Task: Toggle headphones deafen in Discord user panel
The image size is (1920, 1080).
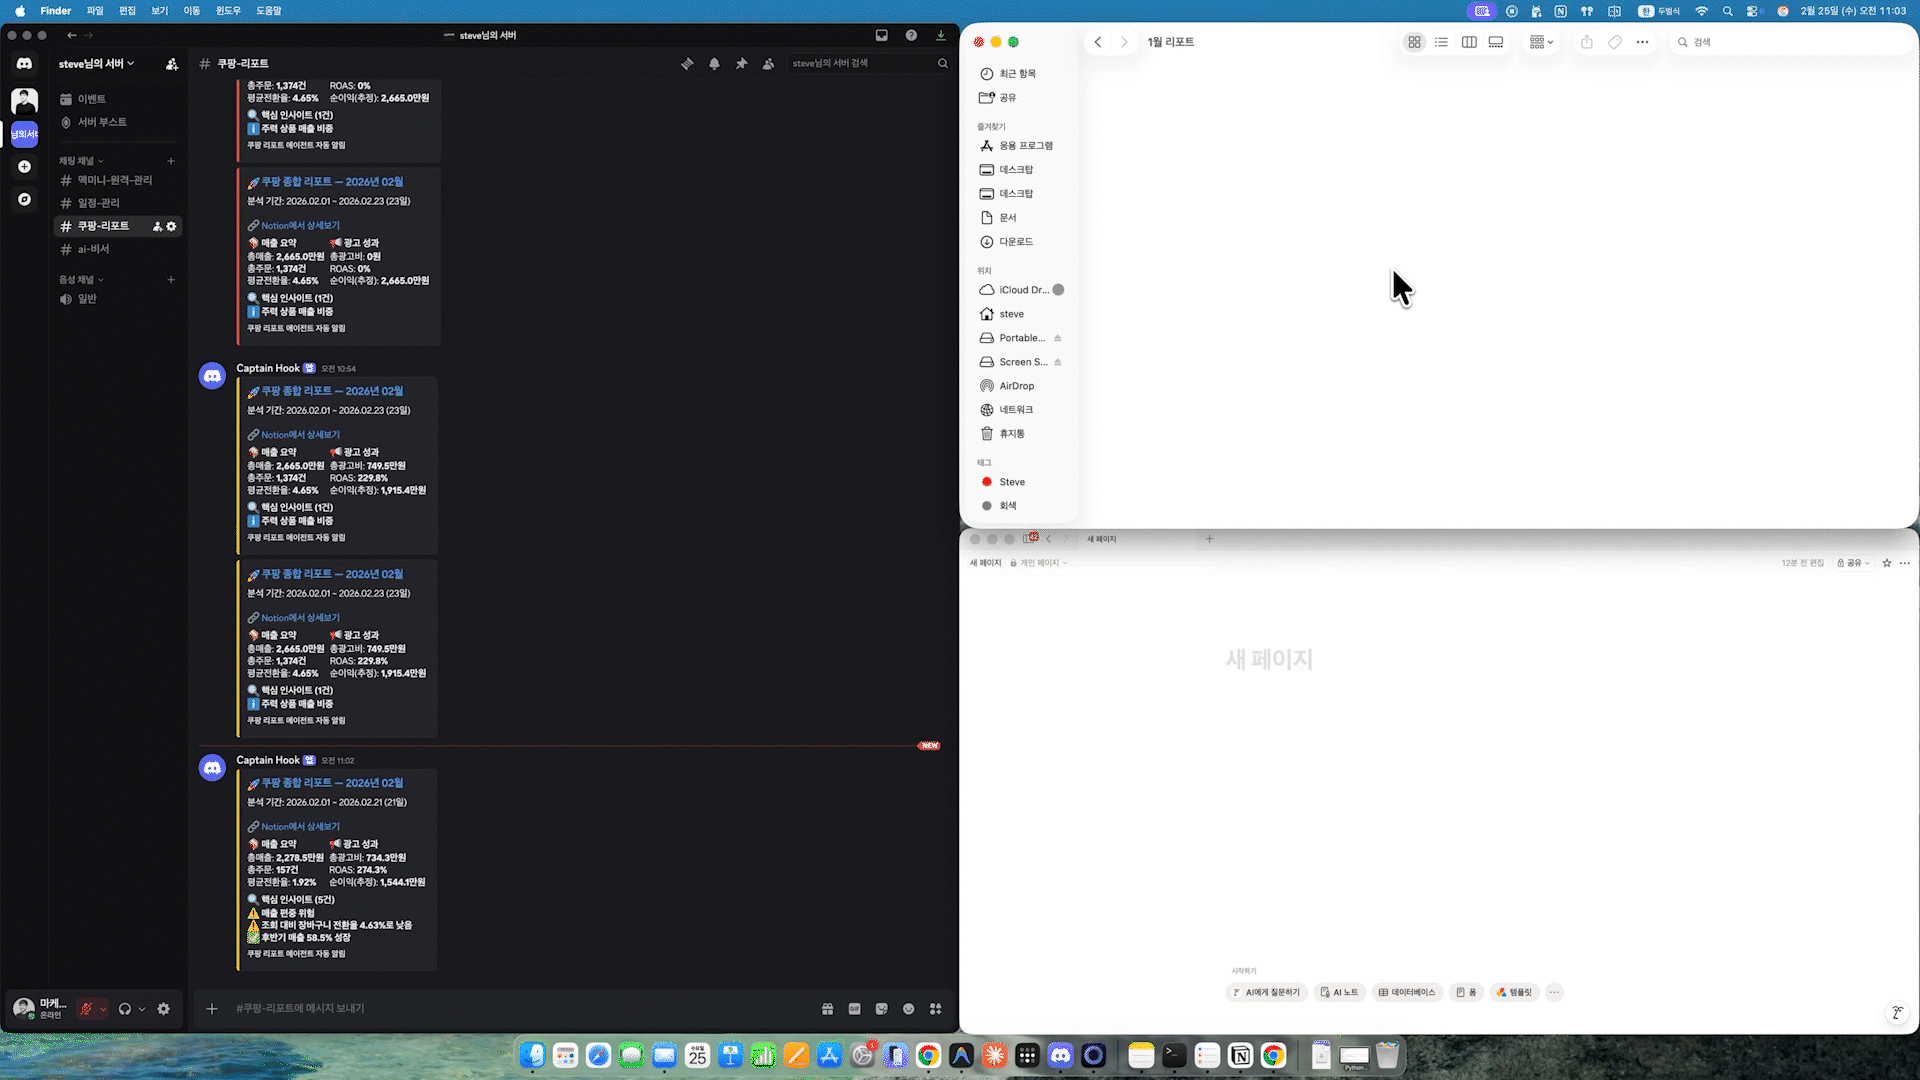Action: tap(125, 1009)
